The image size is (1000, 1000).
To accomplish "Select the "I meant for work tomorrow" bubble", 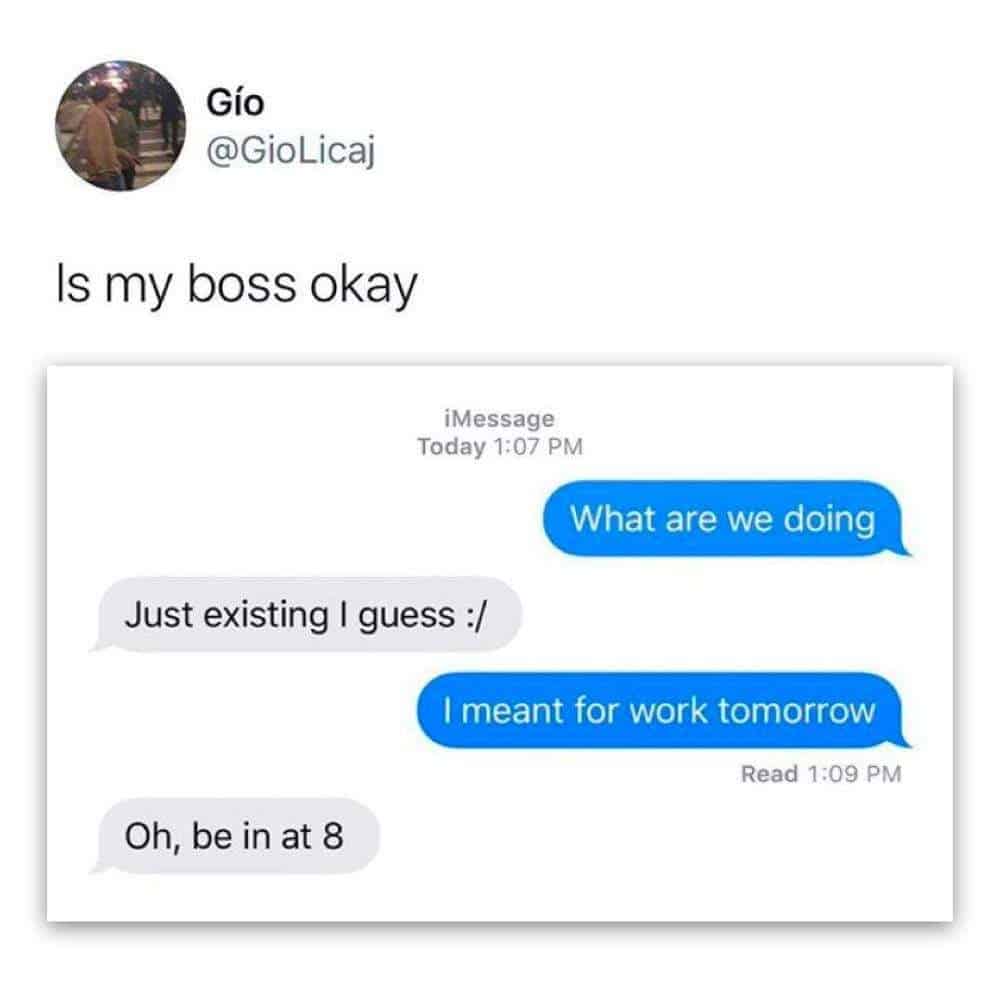I will pyautogui.click(x=663, y=710).
